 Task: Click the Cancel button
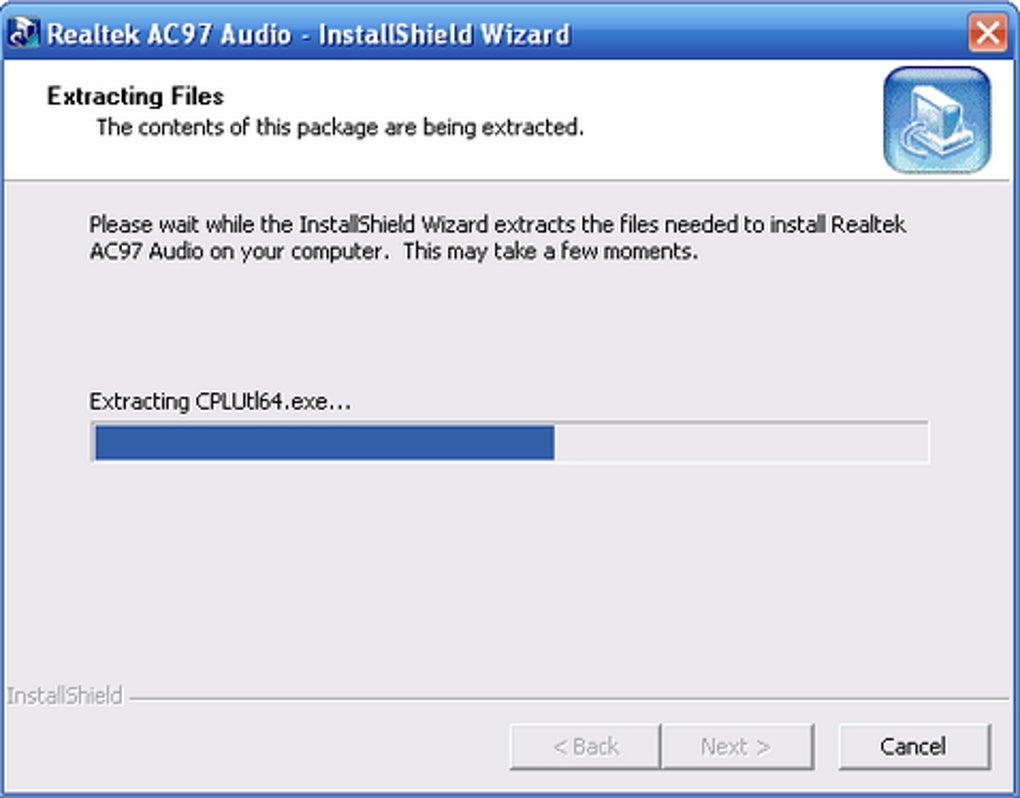(x=914, y=746)
